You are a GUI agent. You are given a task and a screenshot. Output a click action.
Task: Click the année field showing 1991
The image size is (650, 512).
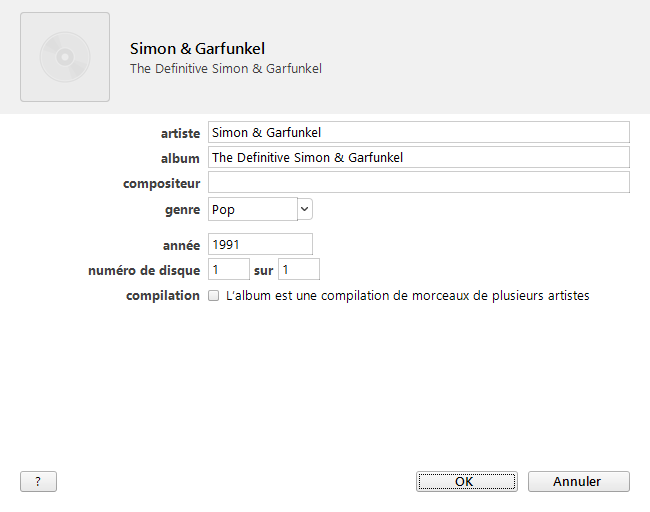click(260, 244)
